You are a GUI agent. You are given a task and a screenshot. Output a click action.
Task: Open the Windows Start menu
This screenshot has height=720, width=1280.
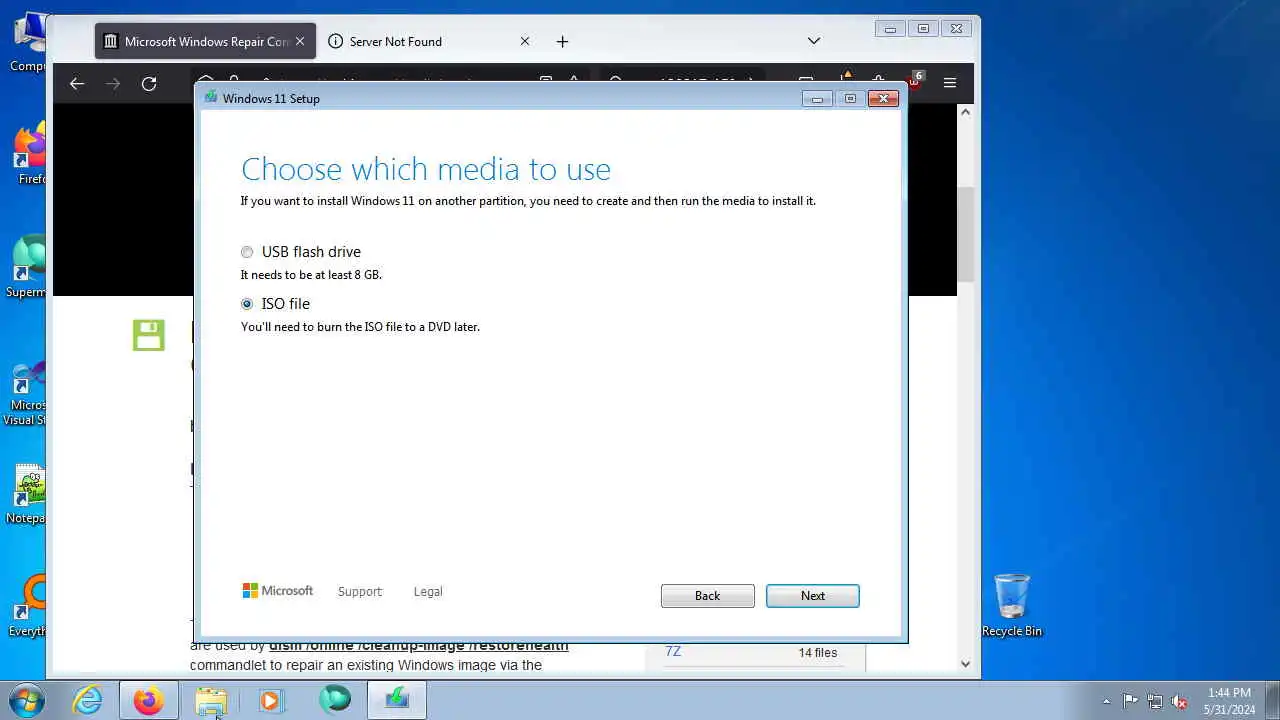coord(27,700)
